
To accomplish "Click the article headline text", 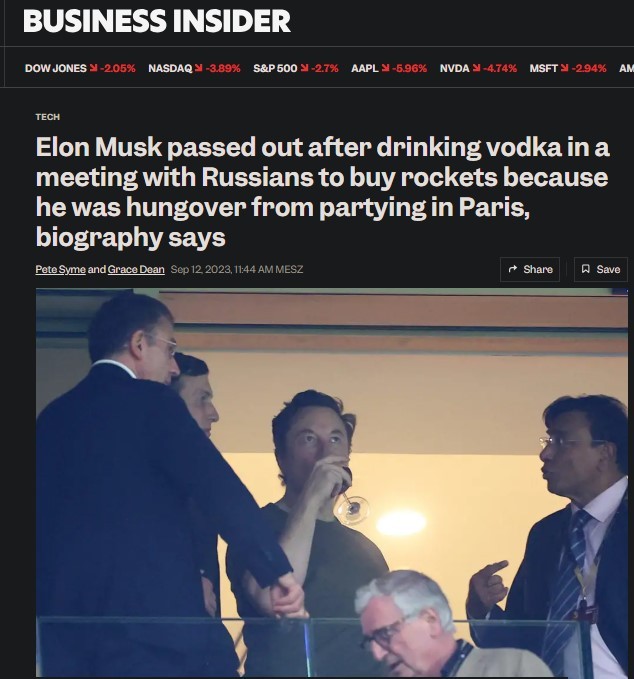I will pyautogui.click(x=323, y=192).
